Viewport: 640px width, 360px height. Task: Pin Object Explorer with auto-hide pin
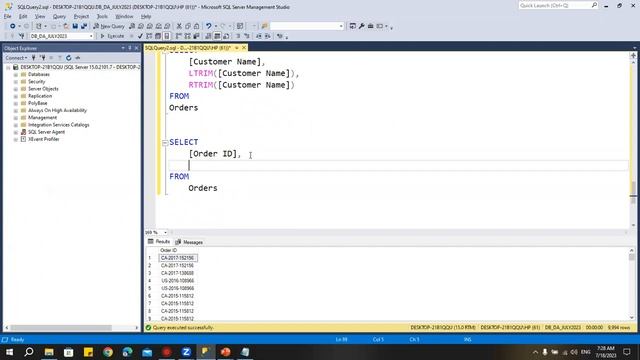[x=130, y=48]
